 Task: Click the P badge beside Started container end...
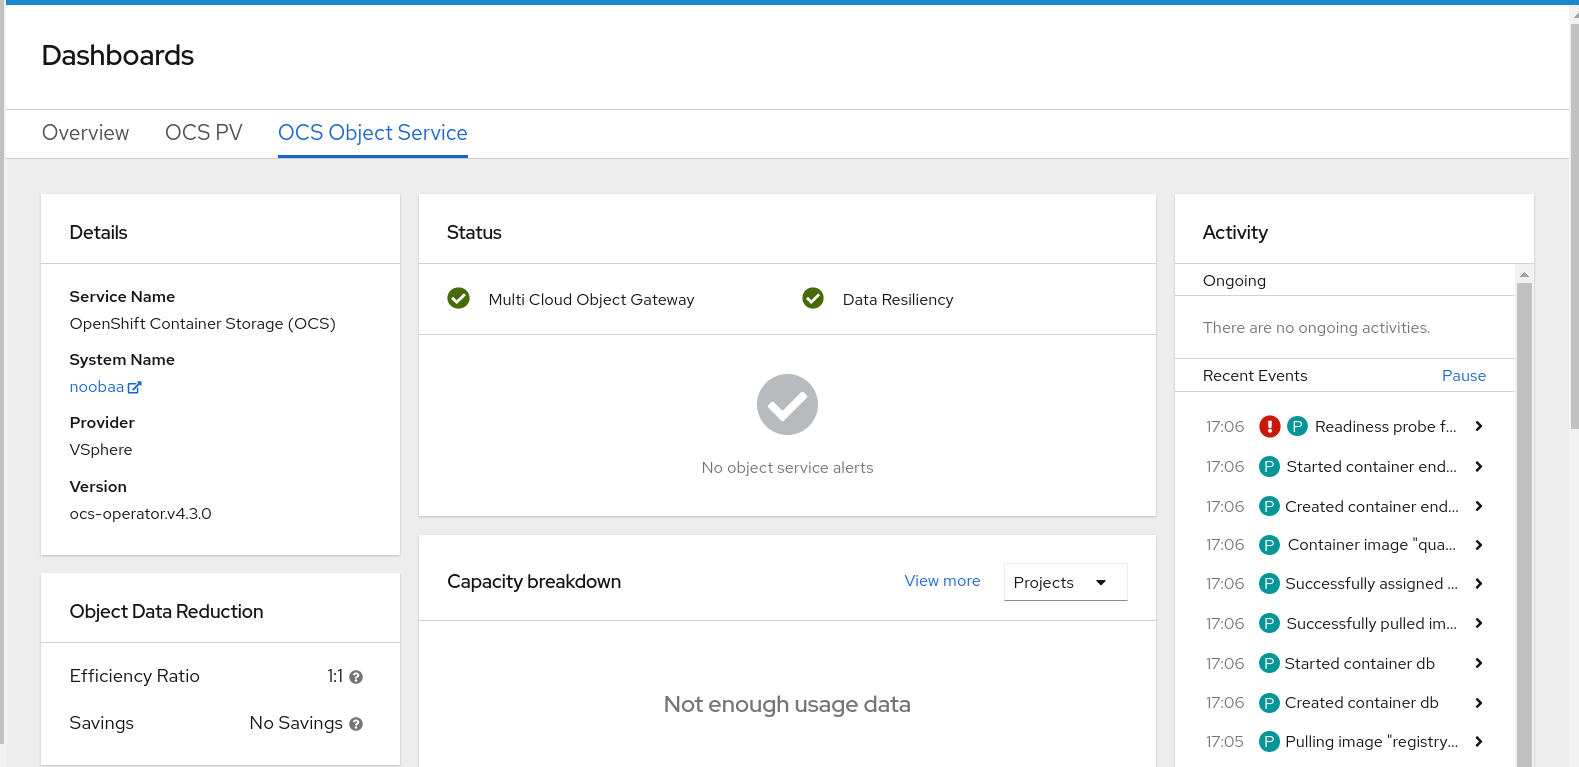[1269, 466]
